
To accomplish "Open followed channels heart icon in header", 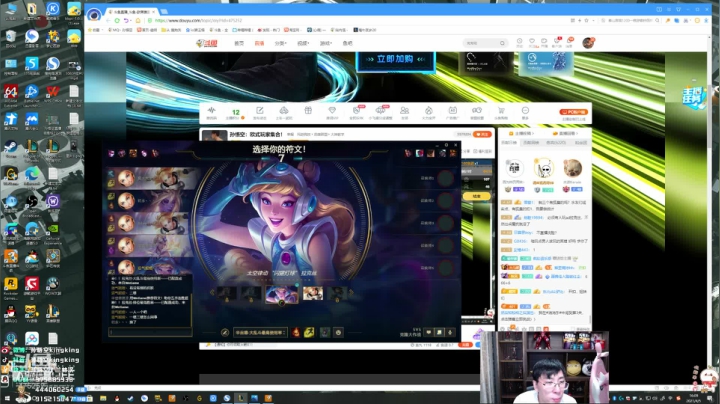I will (532, 42).
